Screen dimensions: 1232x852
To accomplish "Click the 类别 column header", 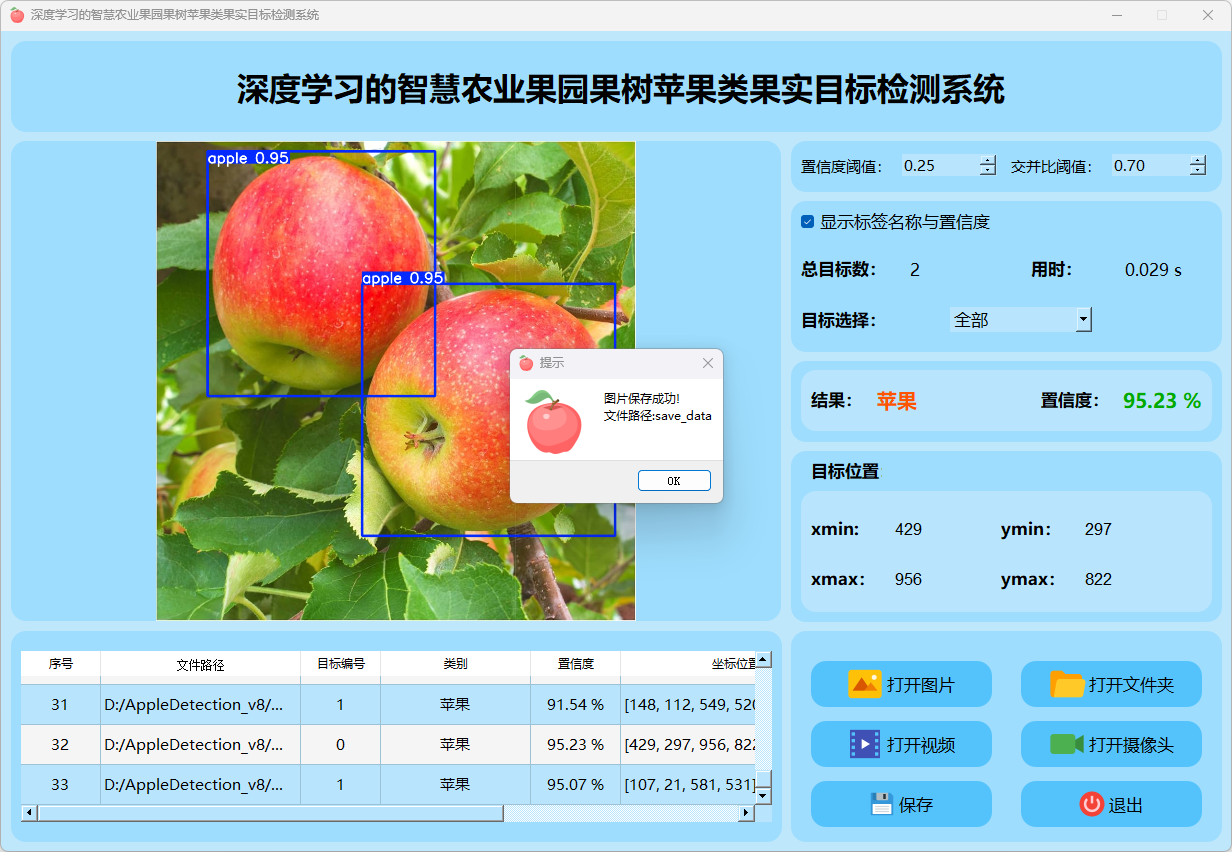I will click(x=455, y=664).
